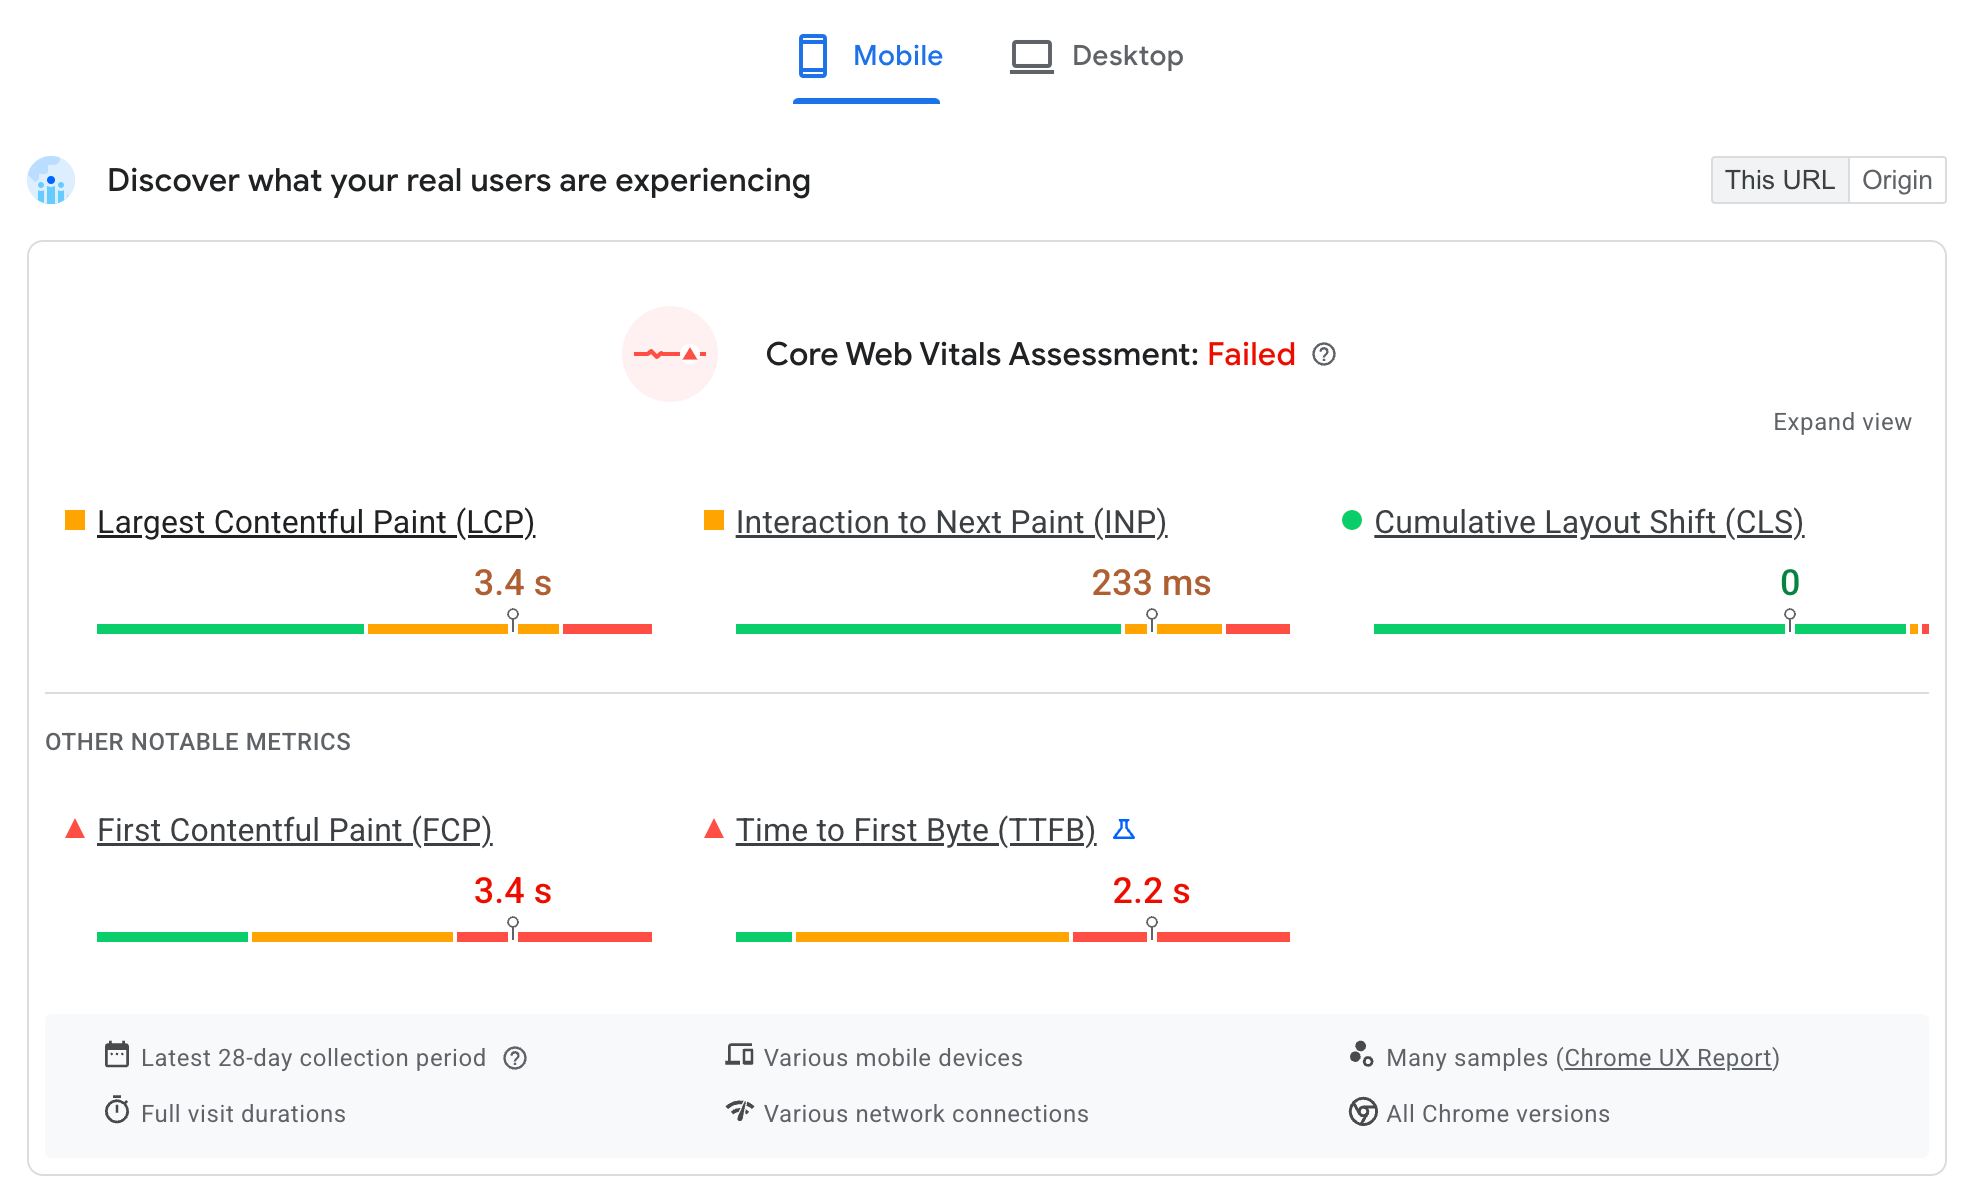Click the Desktop tab icon
The height and width of the screenshot is (1196, 1972).
pos(1030,56)
